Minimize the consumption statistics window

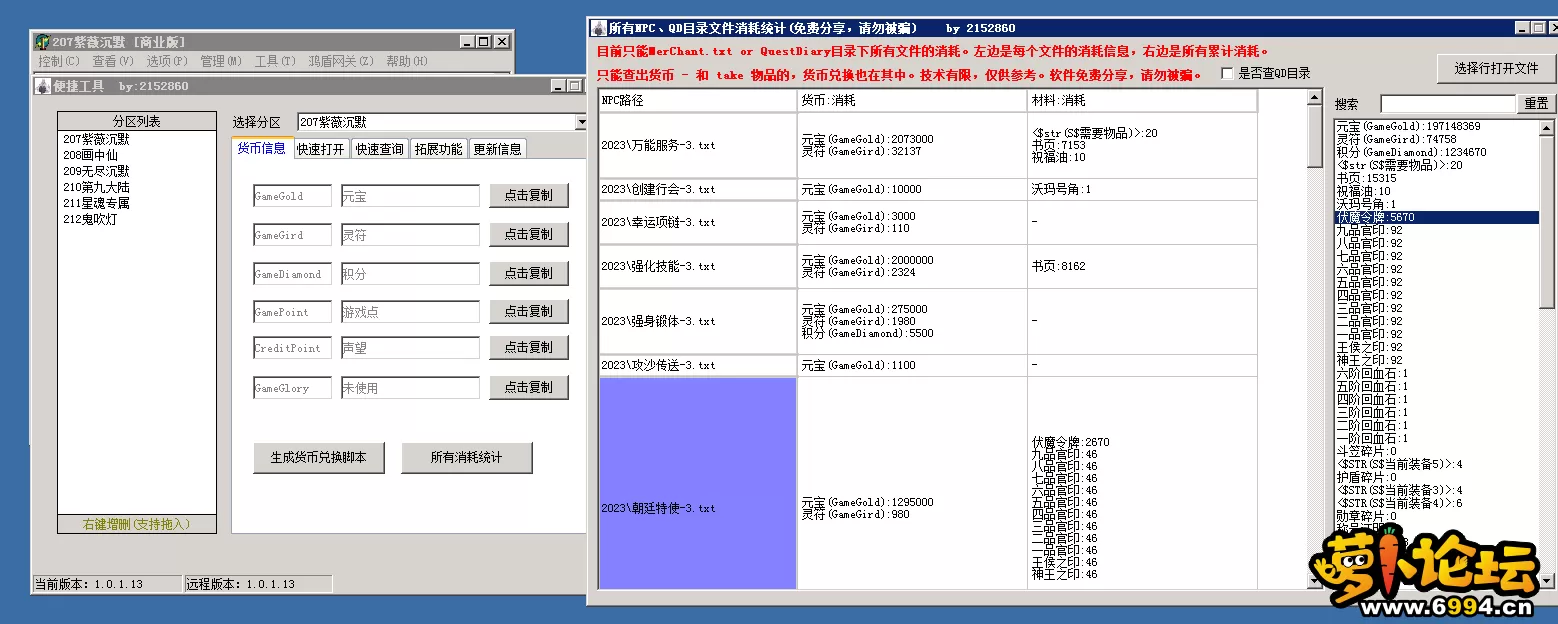tap(1521, 28)
